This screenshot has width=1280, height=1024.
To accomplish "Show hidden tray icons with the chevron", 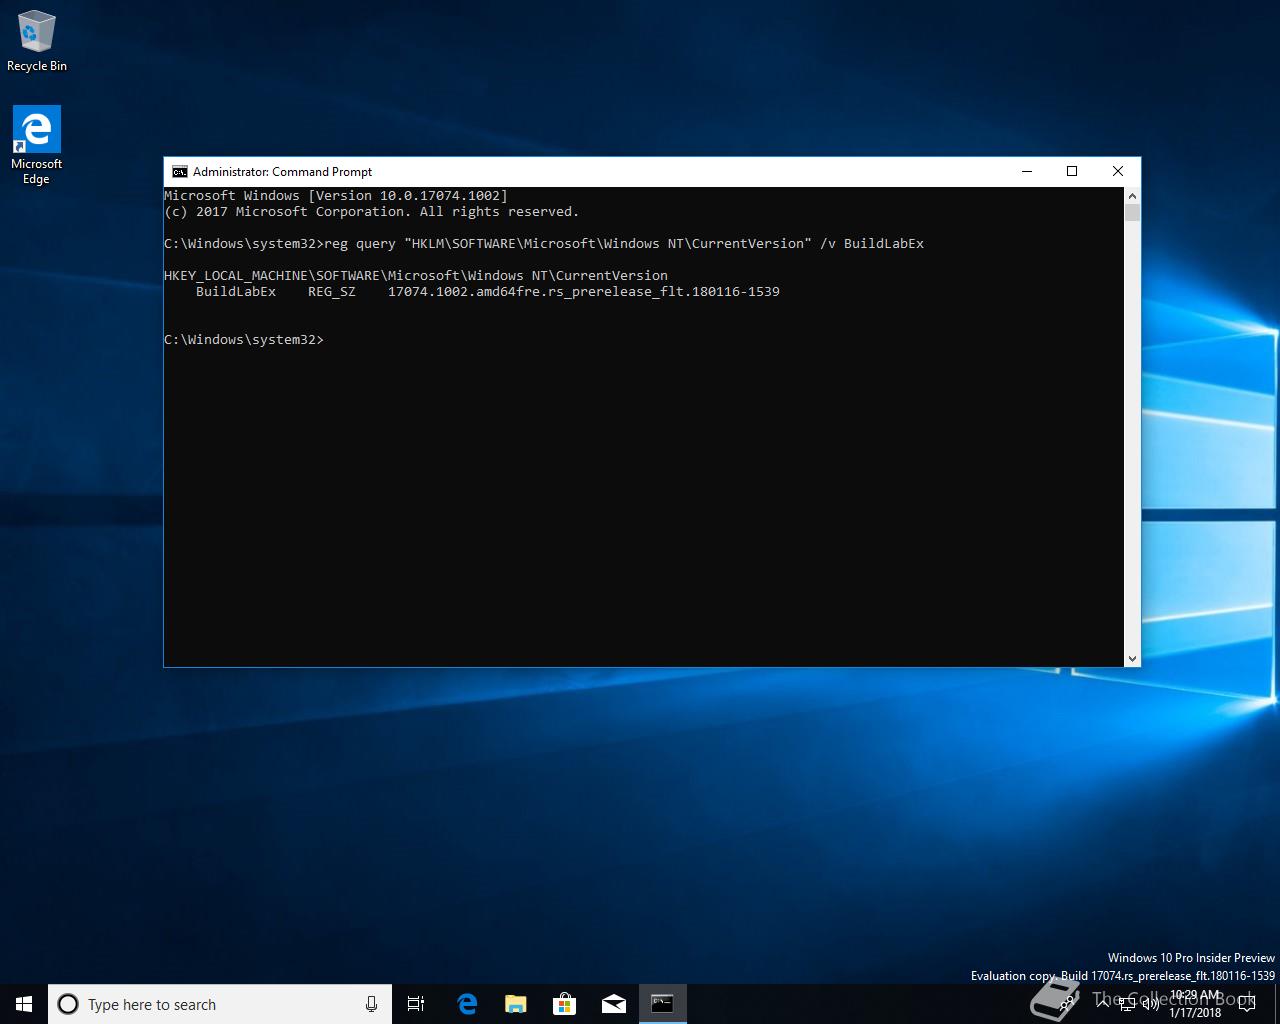I will click(x=1103, y=1004).
